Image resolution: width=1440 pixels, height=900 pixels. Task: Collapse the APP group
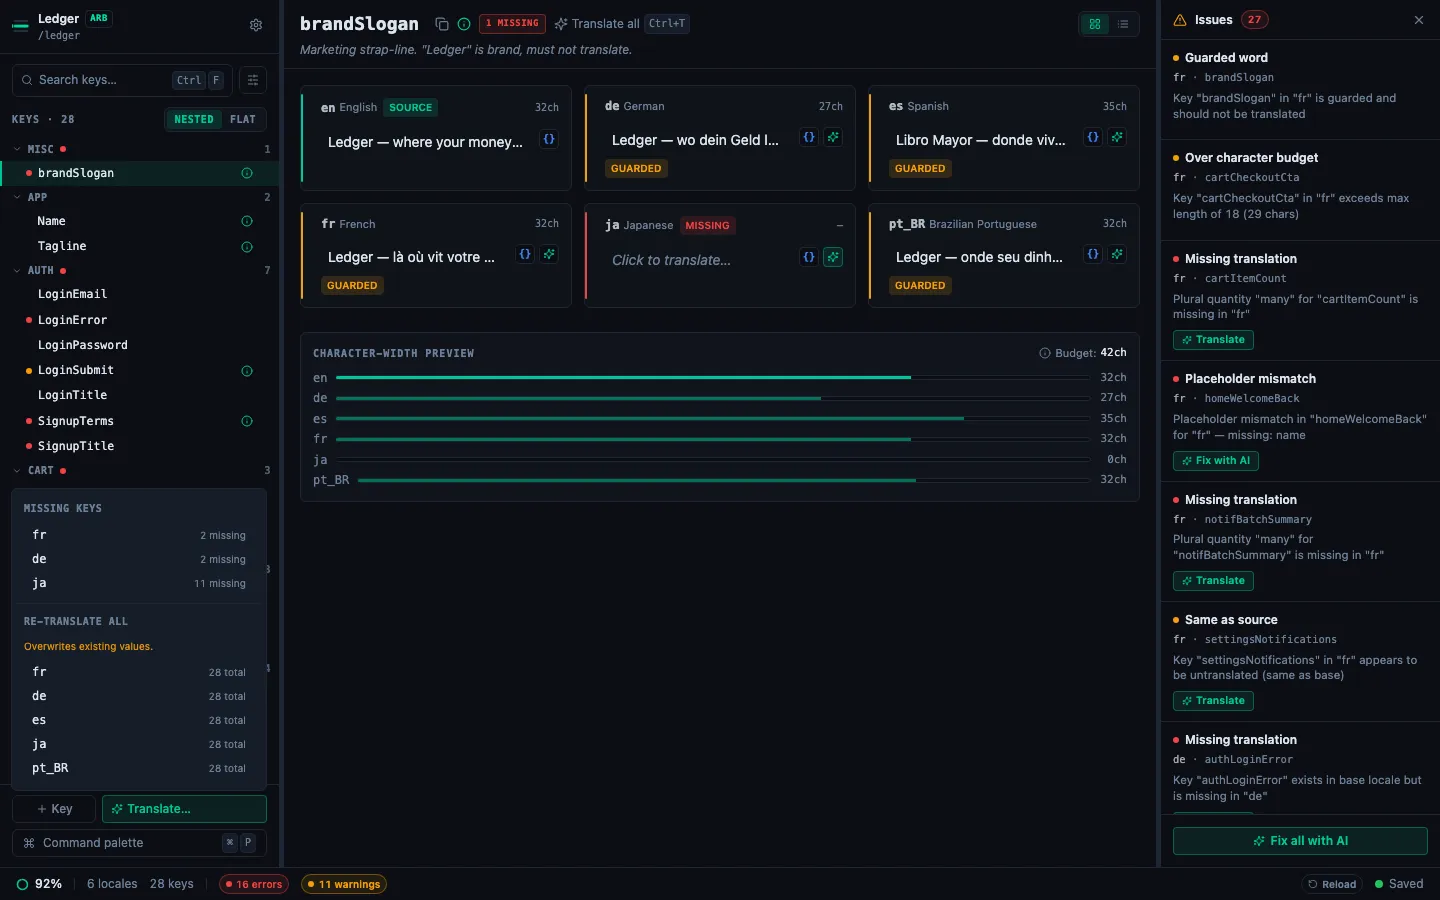pos(17,197)
